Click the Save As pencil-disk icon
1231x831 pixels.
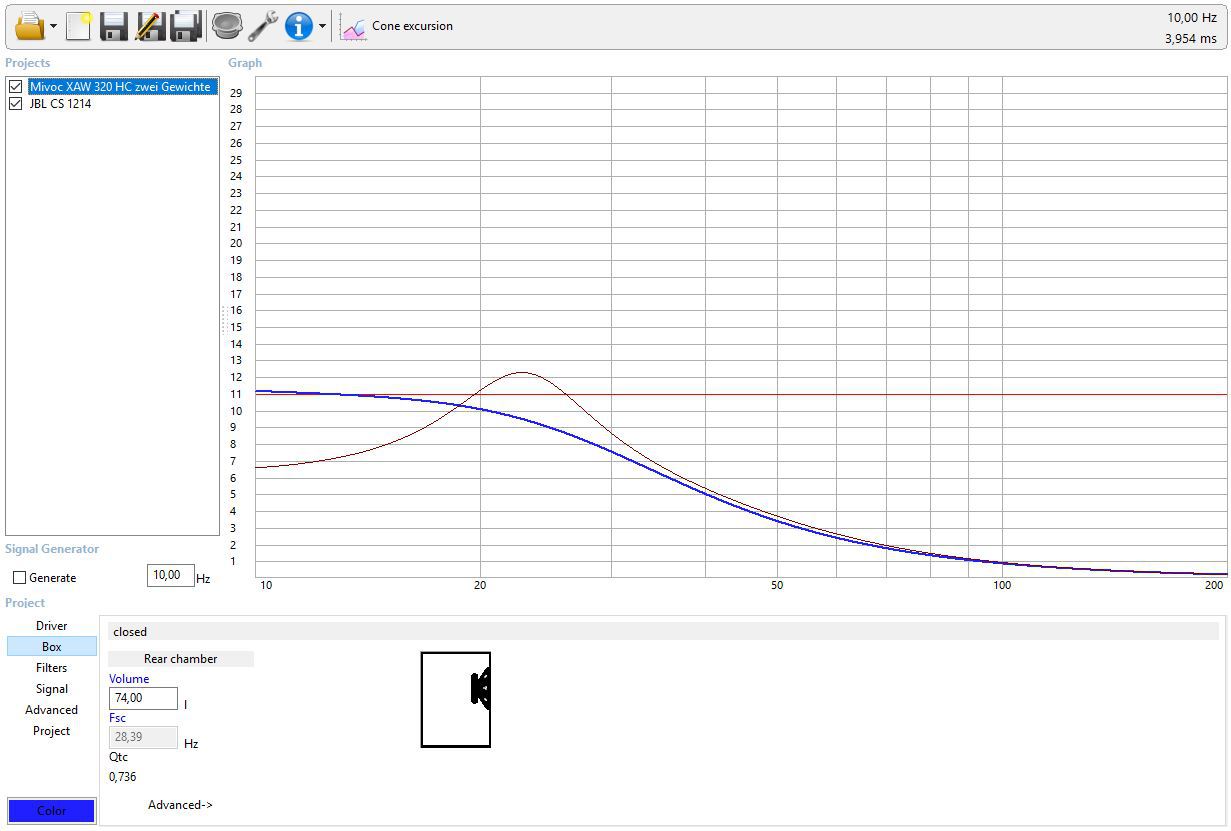point(150,26)
